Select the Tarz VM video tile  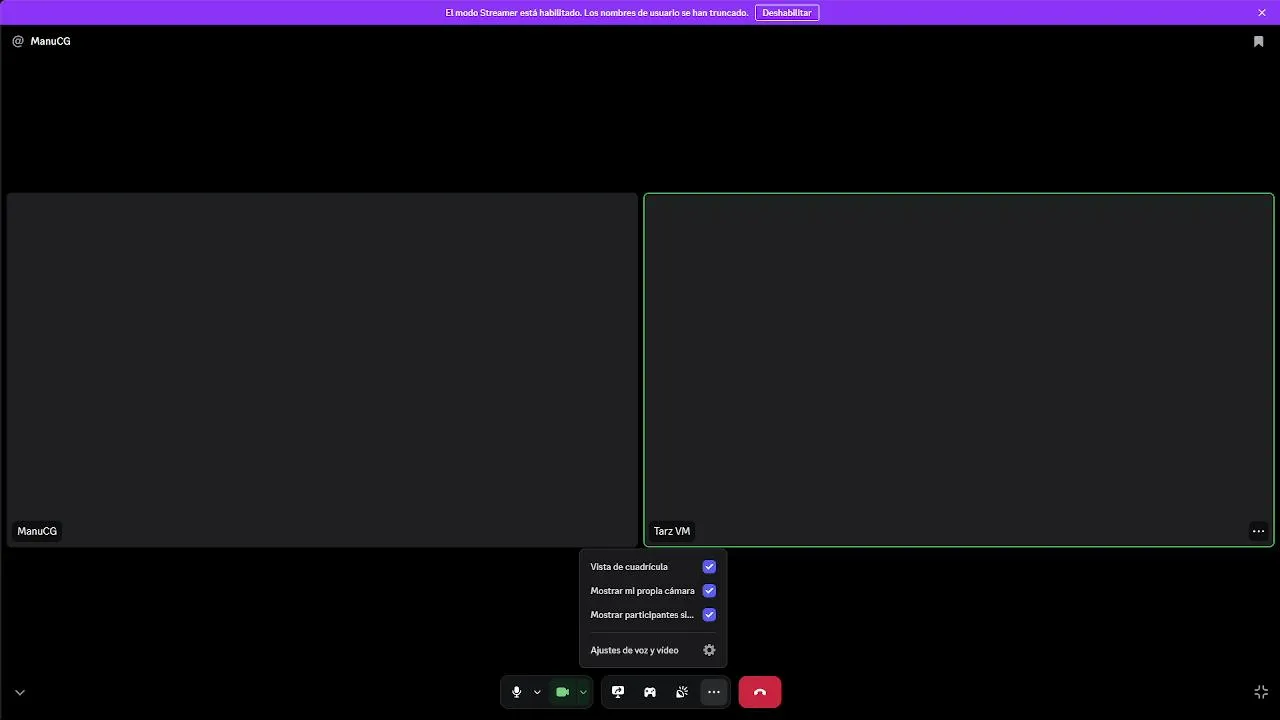tap(959, 370)
